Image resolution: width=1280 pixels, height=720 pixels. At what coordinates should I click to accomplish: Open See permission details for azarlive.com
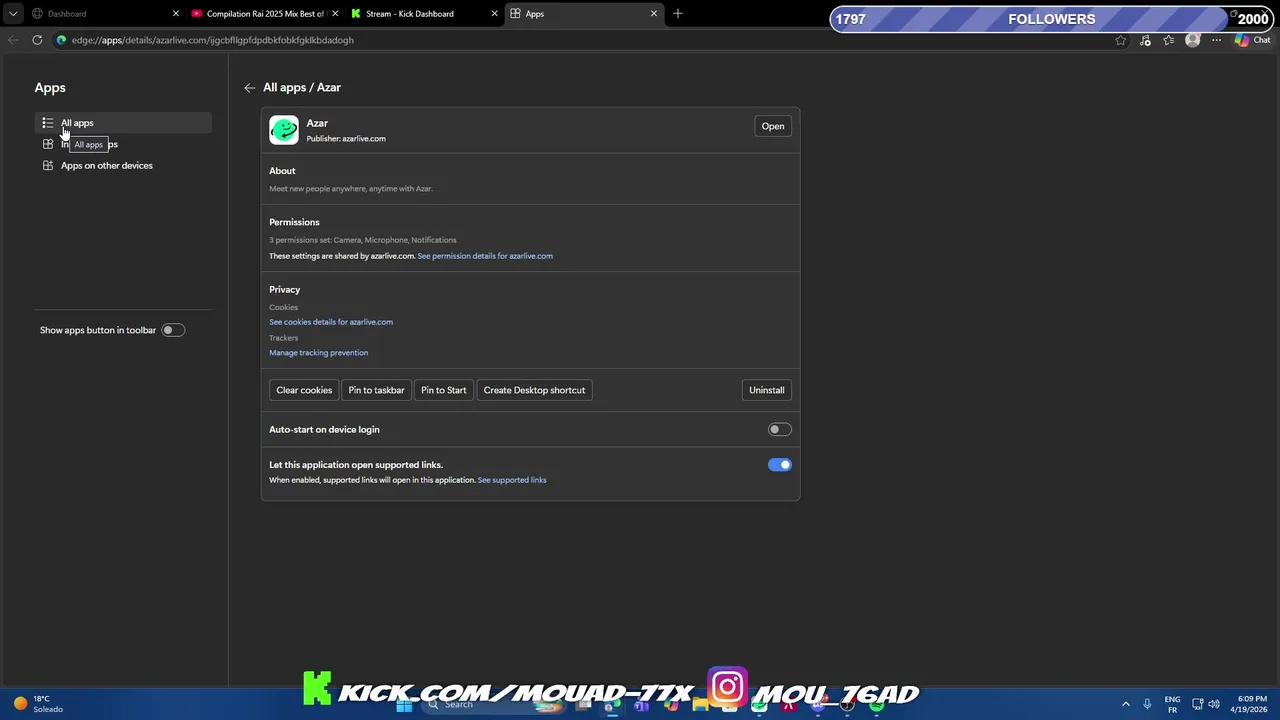pos(485,256)
